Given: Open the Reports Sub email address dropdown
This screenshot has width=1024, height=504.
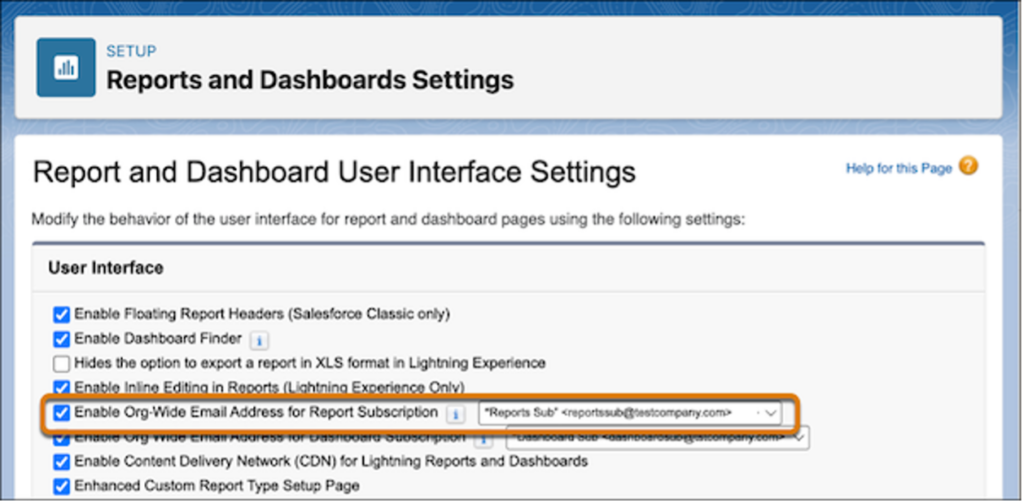Looking at the screenshot, I should [630, 413].
